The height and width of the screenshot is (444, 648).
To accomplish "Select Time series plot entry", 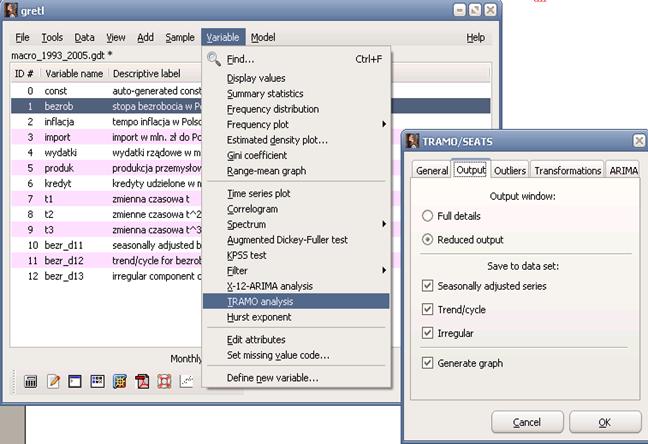I will point(296,193).
